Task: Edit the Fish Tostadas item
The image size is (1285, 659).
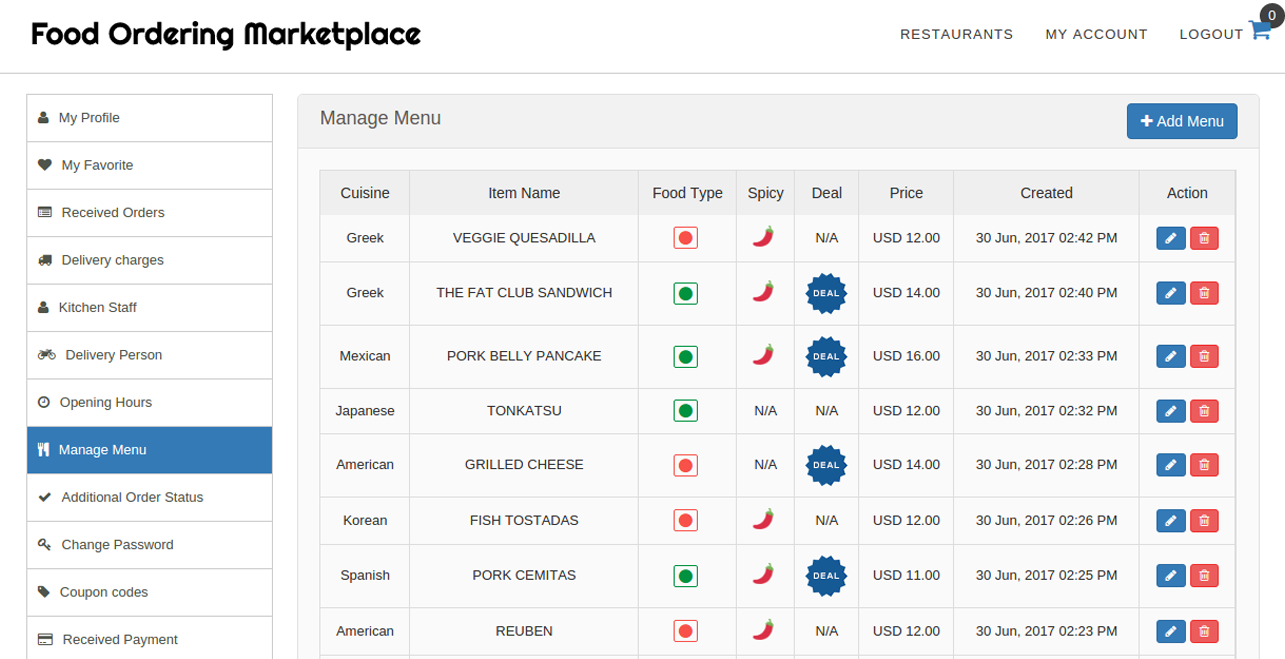Action: [1171, 521]
